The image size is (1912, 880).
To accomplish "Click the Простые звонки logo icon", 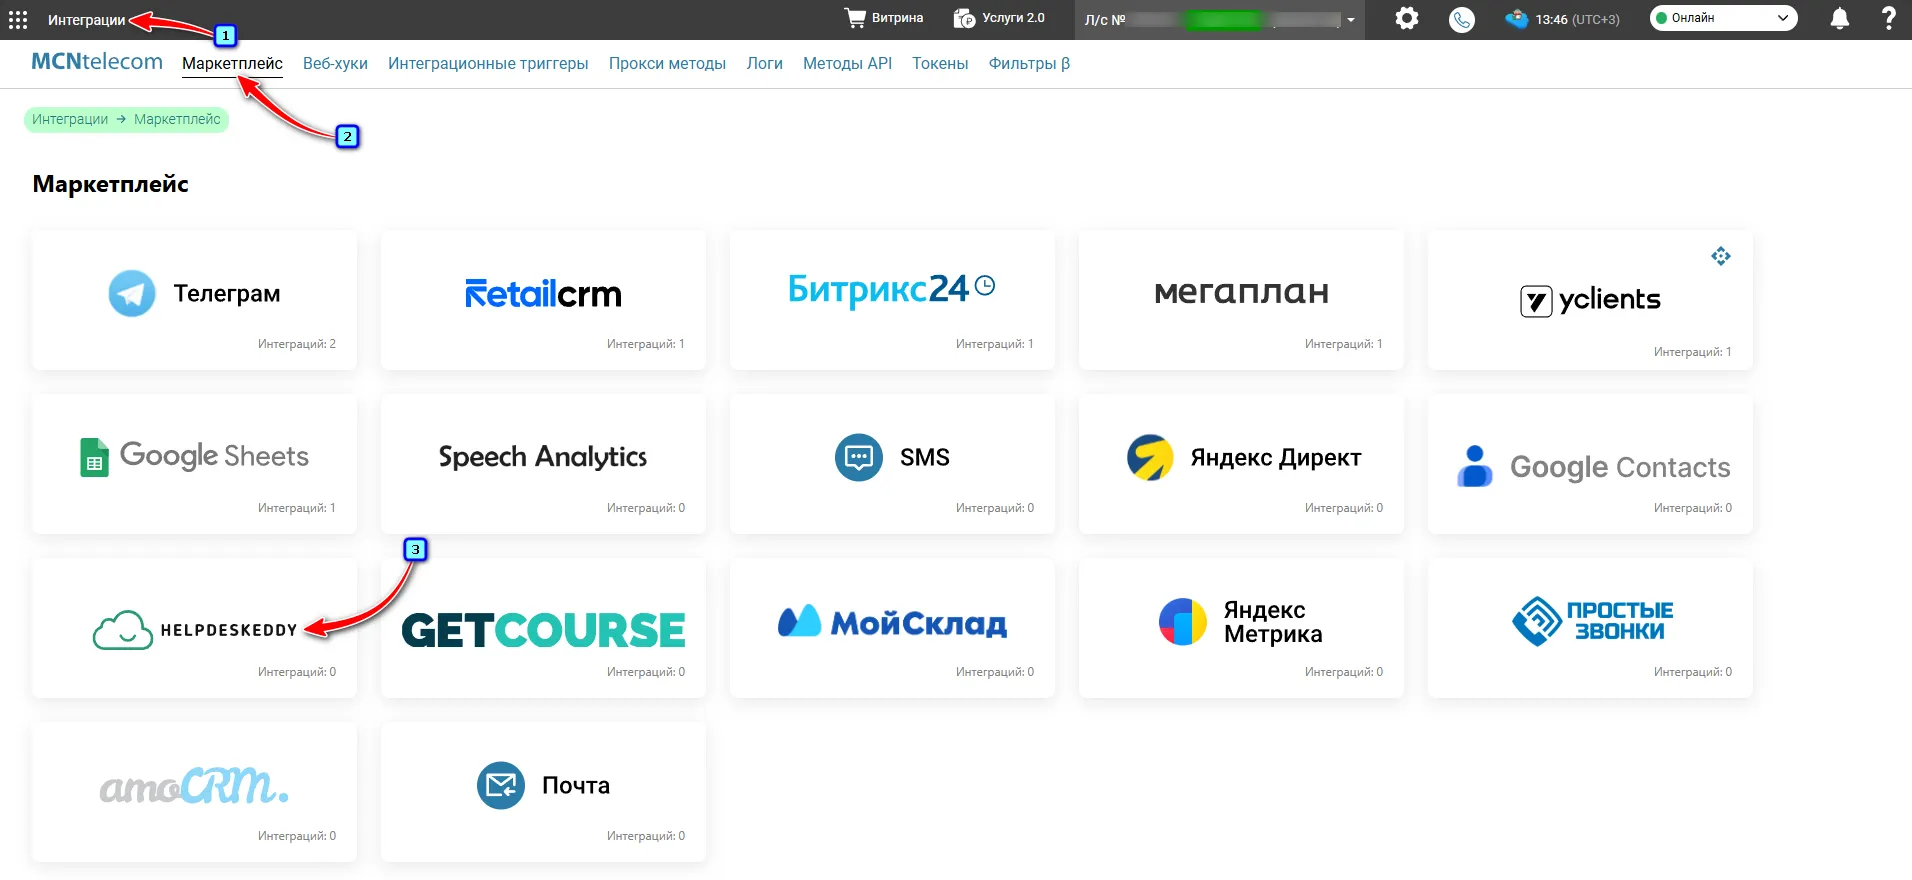I will tap(1537, 621).
